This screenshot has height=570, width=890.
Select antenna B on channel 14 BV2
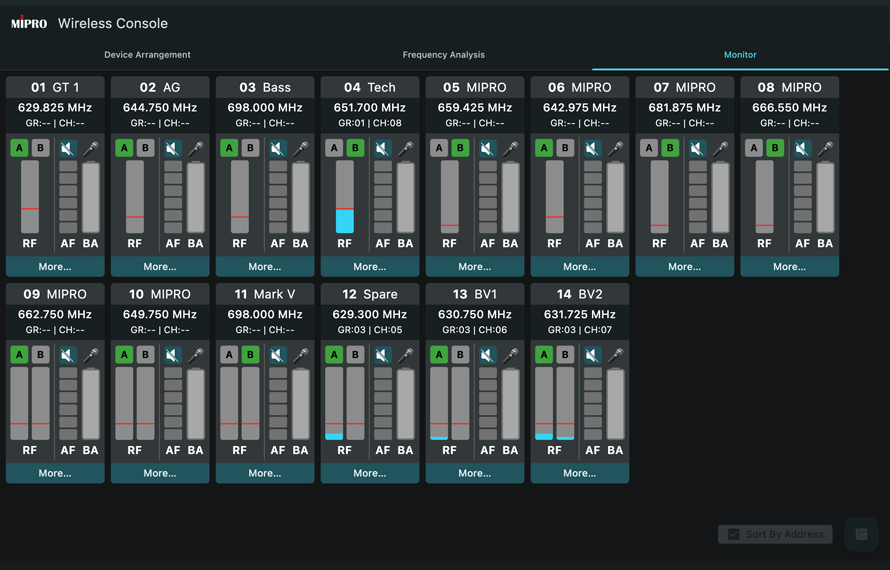565,355
